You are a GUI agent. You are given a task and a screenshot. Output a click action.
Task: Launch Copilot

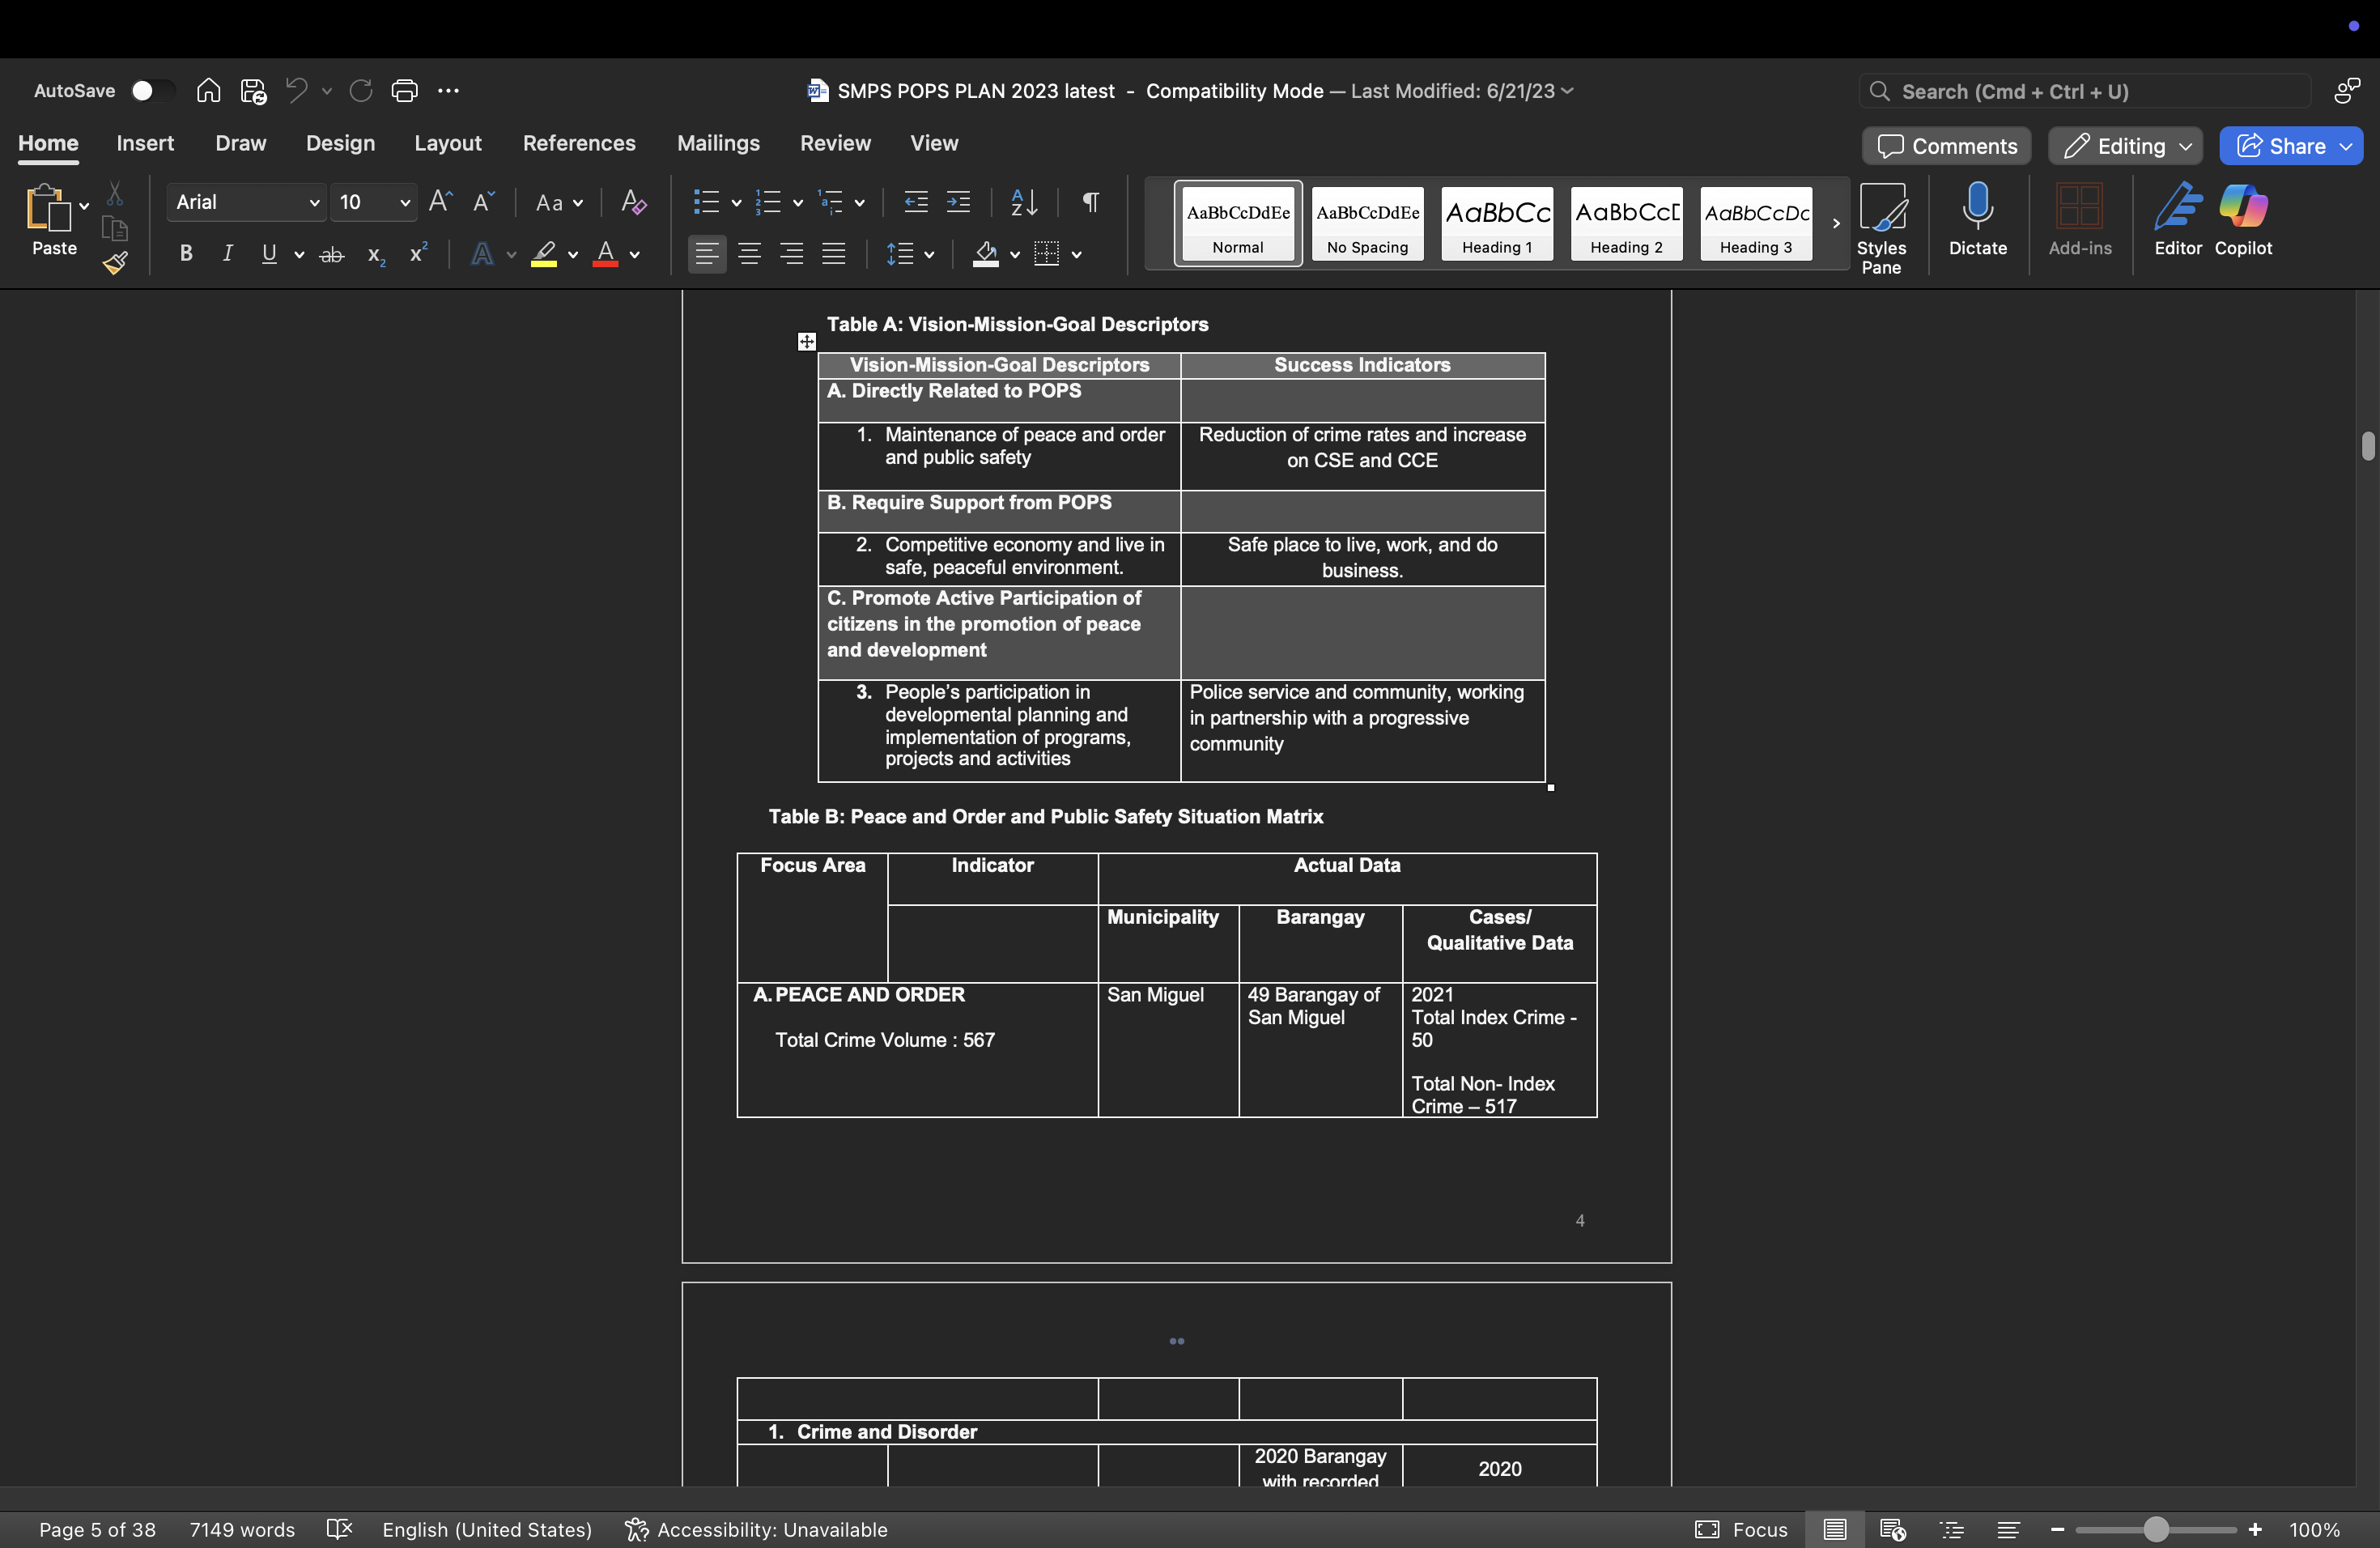pyautogui.click(x=2243, y=219)
